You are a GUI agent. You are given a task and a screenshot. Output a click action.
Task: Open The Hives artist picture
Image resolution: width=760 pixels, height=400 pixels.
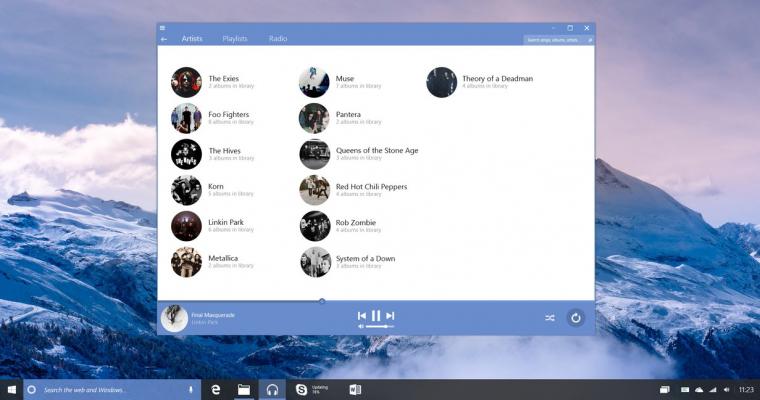point(186,154)
